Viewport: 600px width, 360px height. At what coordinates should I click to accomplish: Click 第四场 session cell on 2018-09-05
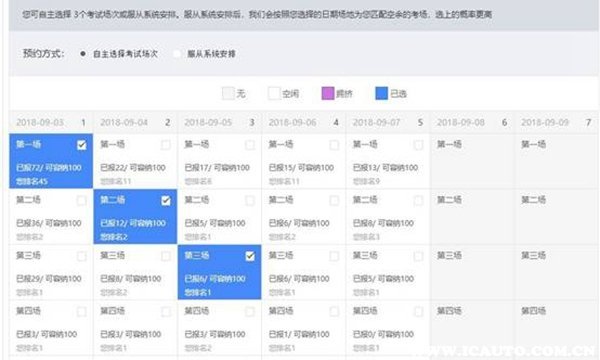pos(219,327)
